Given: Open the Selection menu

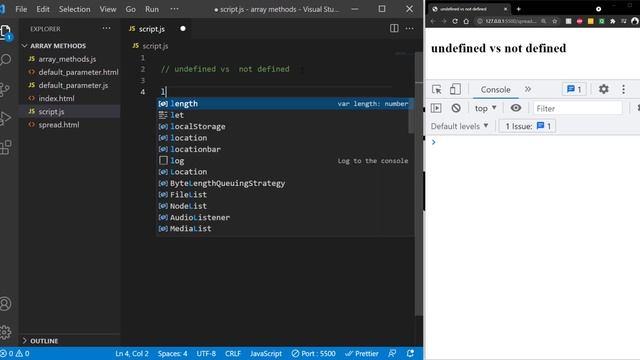Looking at the screenshot, I should [74, 9].
